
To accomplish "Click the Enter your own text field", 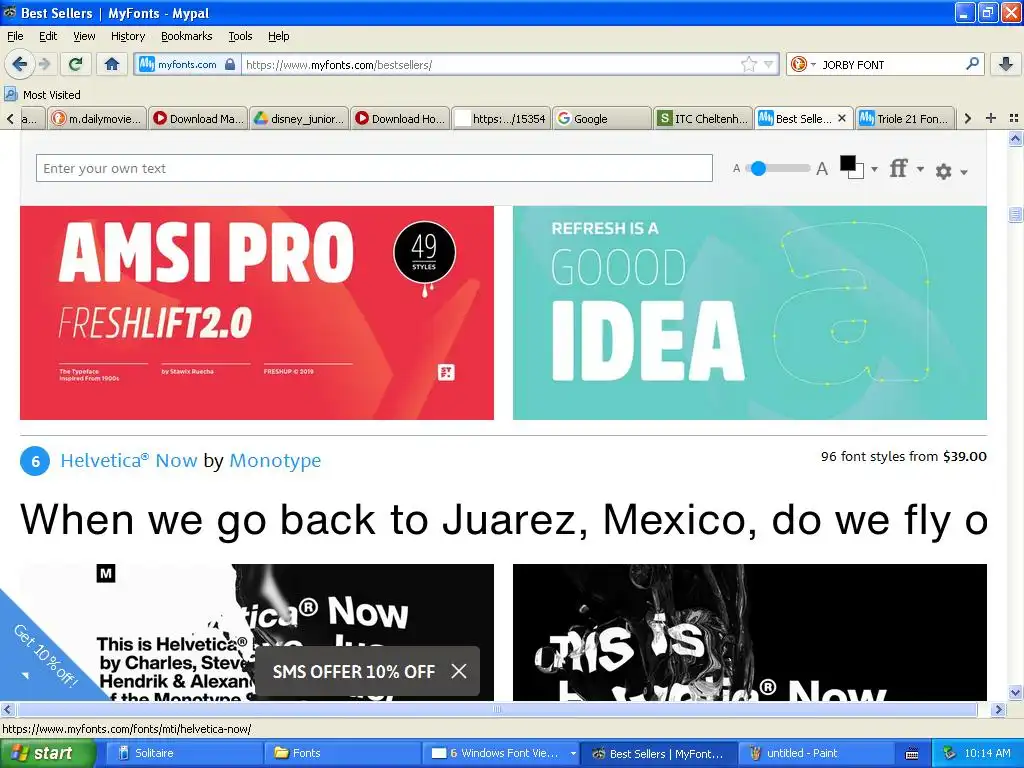I will 374,168.
